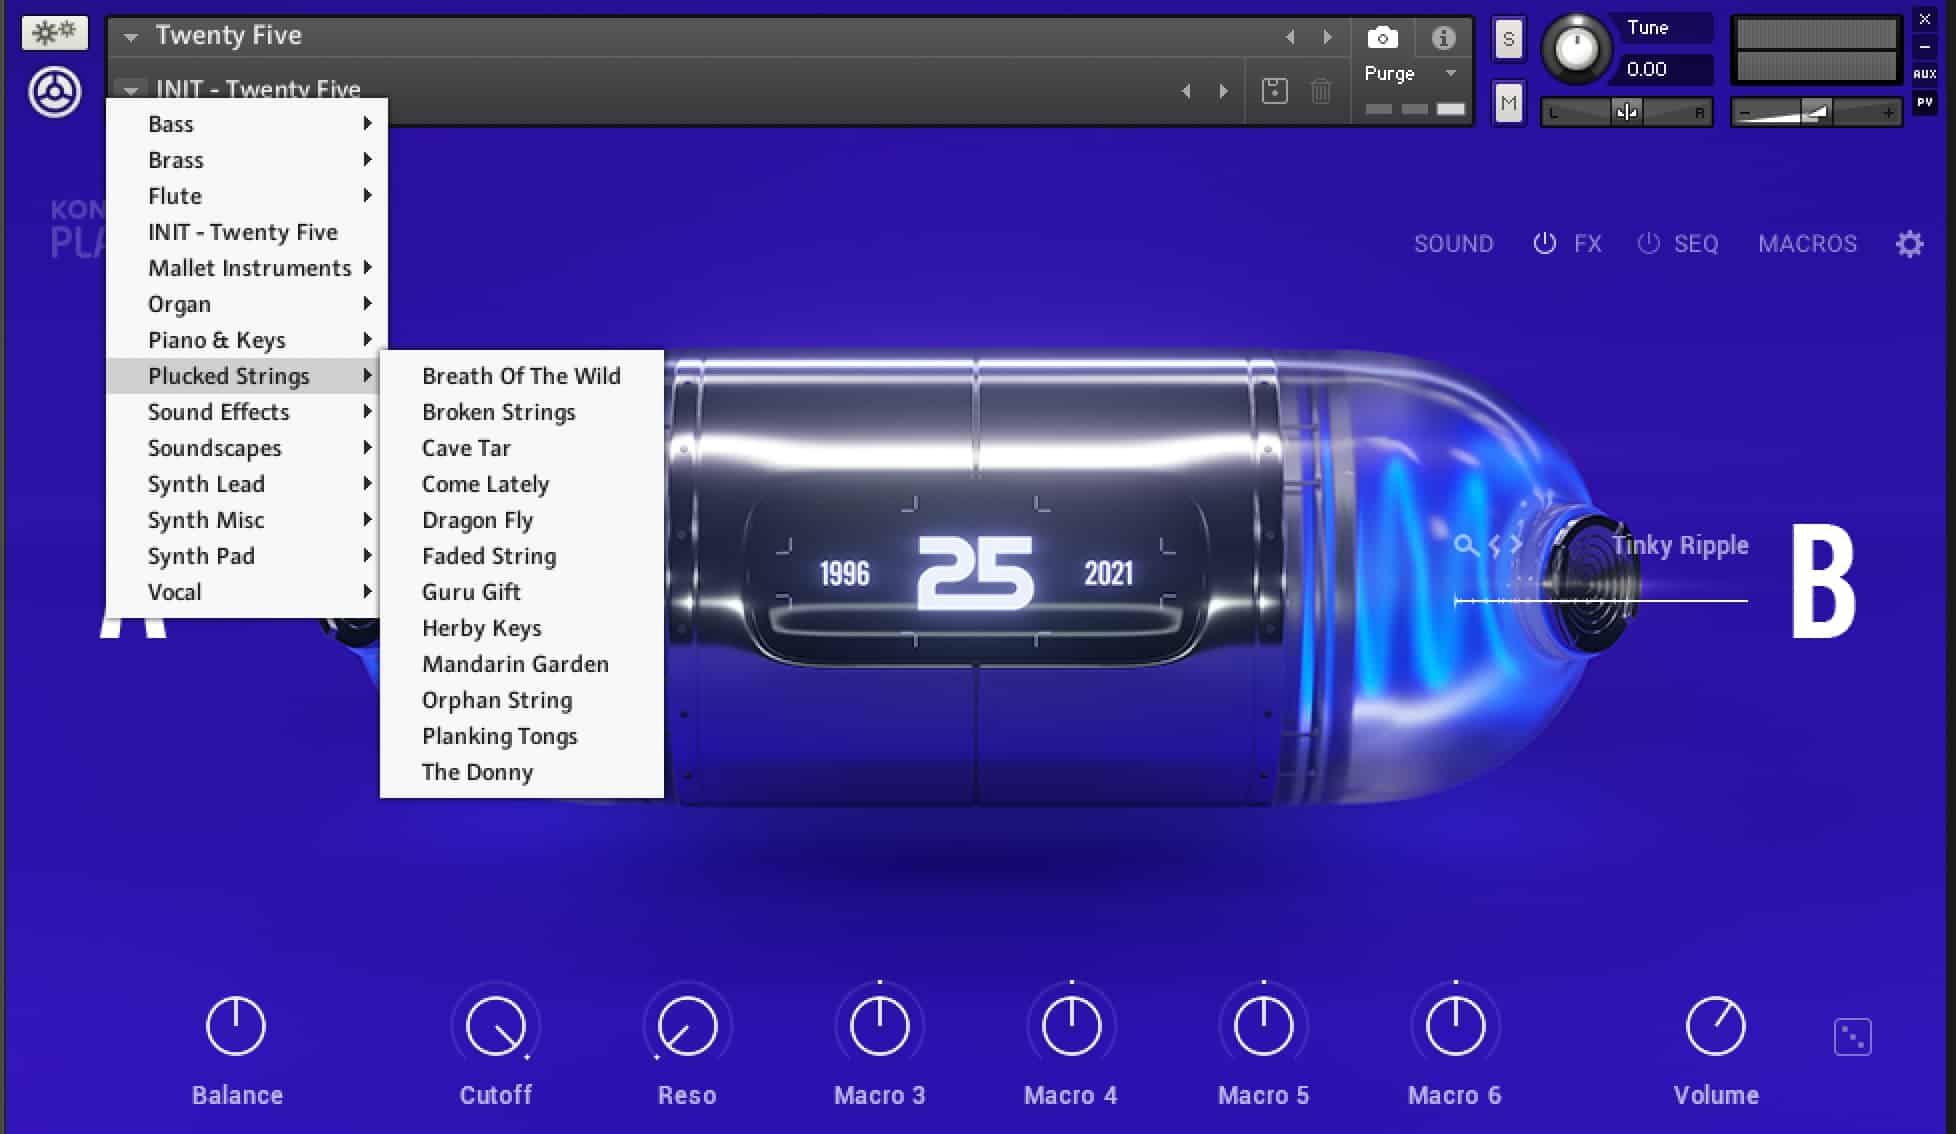Select next sound for layer B
Image resolution: width=1956 pixels, height=1134 pixels.
[x=1516, y=545]
